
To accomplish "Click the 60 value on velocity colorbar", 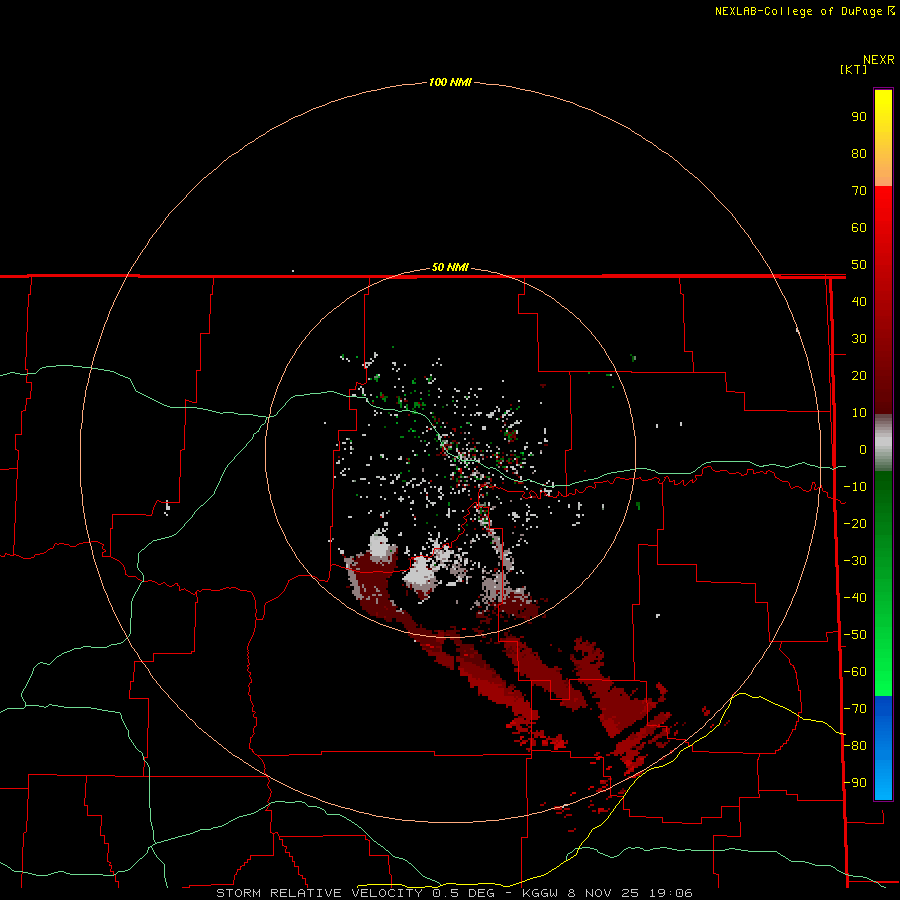I will coord(859,227).
